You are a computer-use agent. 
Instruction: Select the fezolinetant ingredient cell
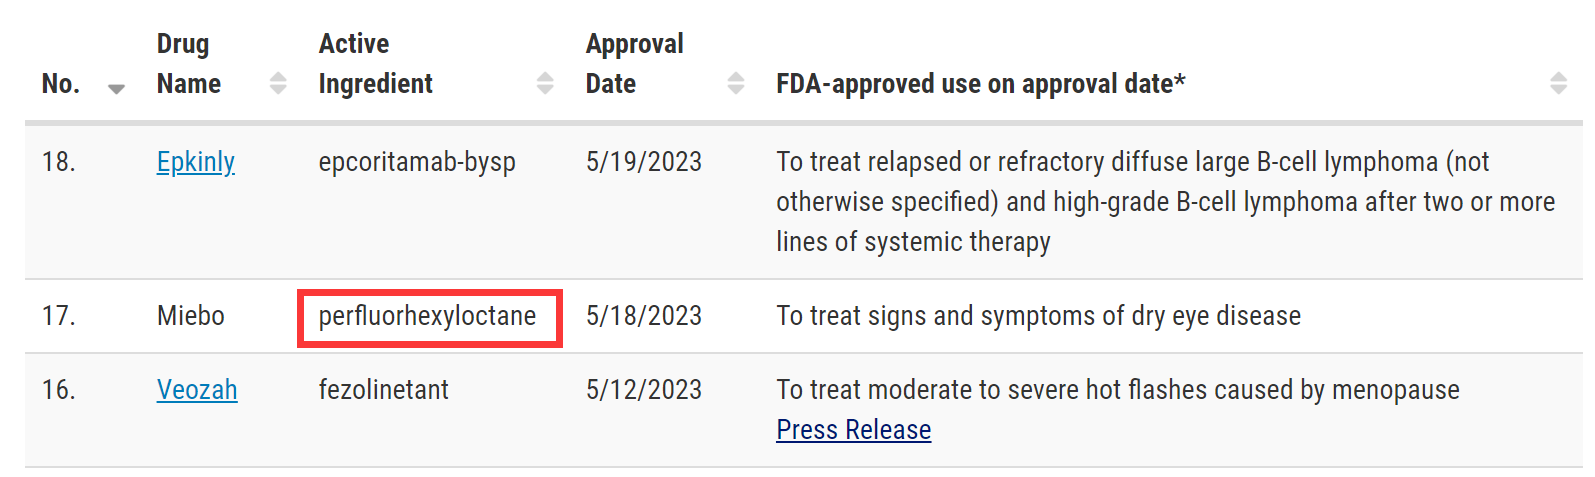pos(384,390)
